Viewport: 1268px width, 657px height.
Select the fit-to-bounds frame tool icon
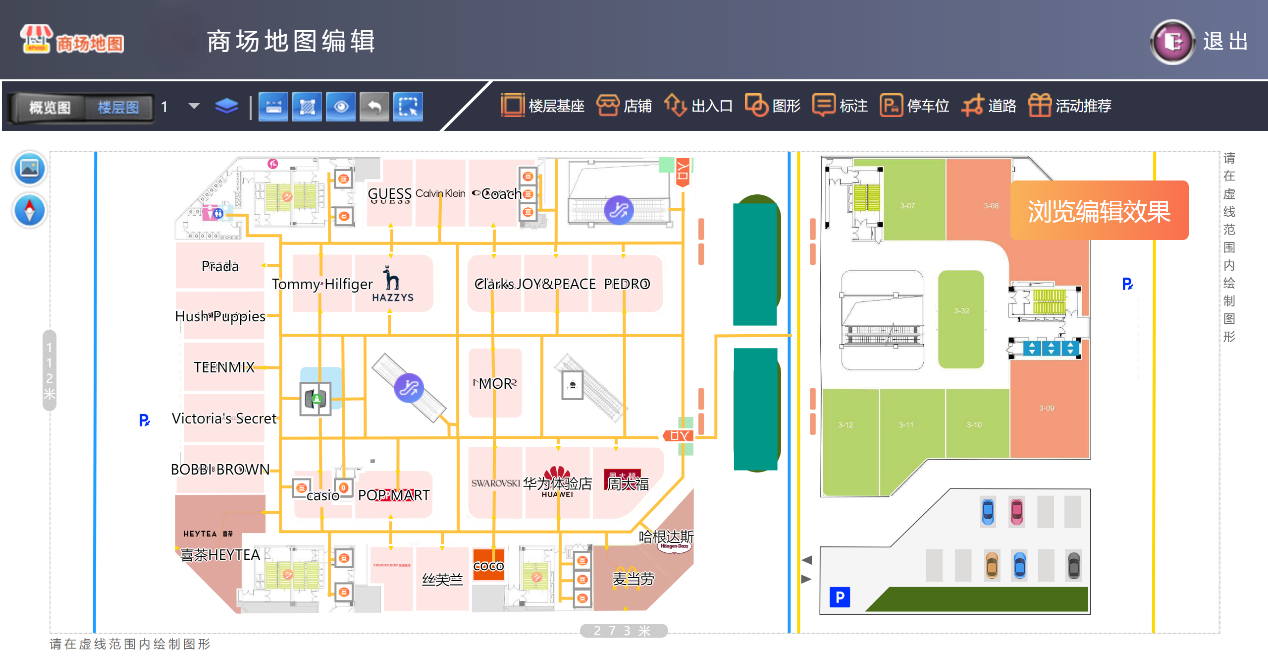pyautogui.click(x=307, y=106)
